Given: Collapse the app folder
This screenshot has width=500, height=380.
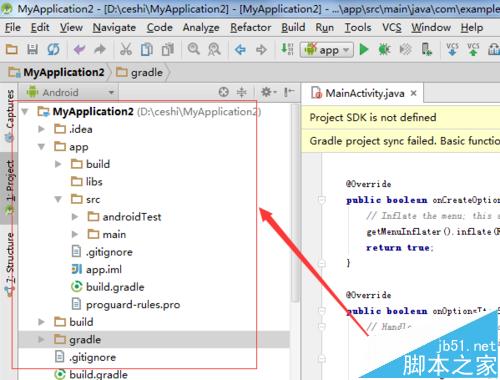Looking at the screenshot, I should [x=41, y=147].
